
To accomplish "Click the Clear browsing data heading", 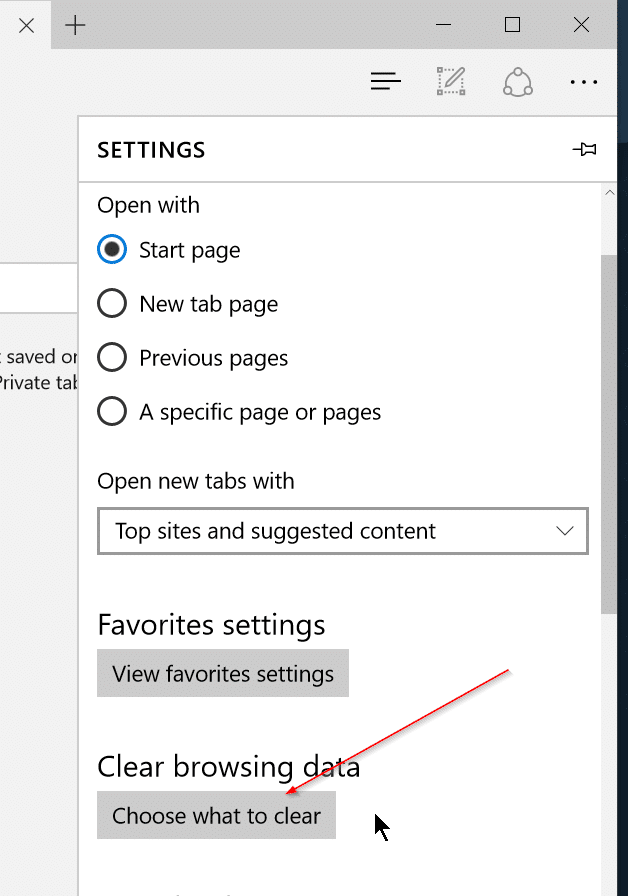I will click(229, 766).
